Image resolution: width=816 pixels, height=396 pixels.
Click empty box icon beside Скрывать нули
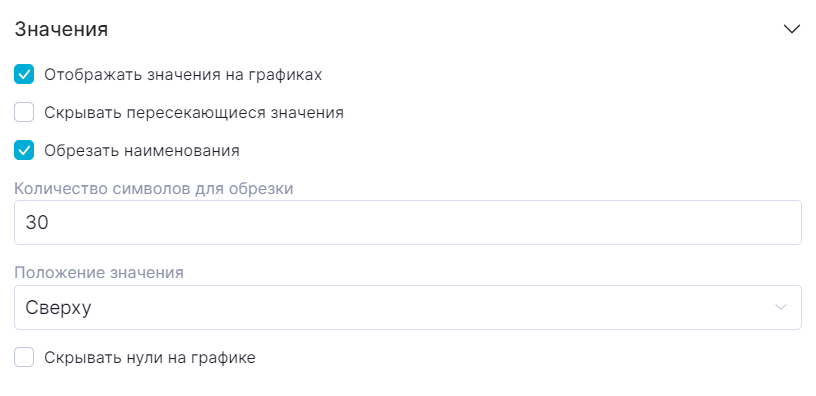(24, 357)
